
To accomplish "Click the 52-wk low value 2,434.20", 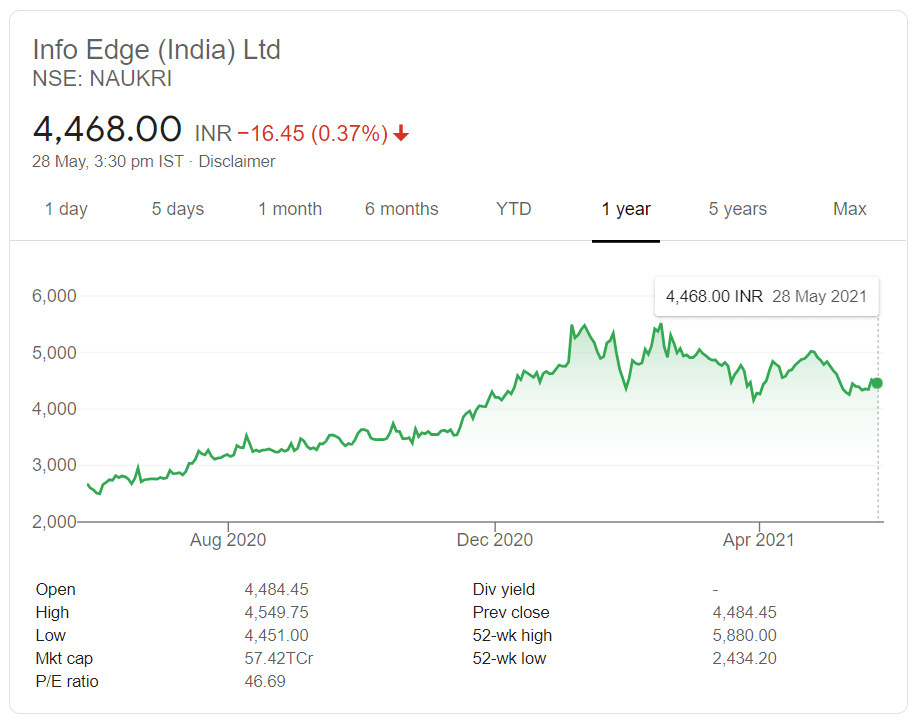I will pyautogui.click(x=744, y=658).
